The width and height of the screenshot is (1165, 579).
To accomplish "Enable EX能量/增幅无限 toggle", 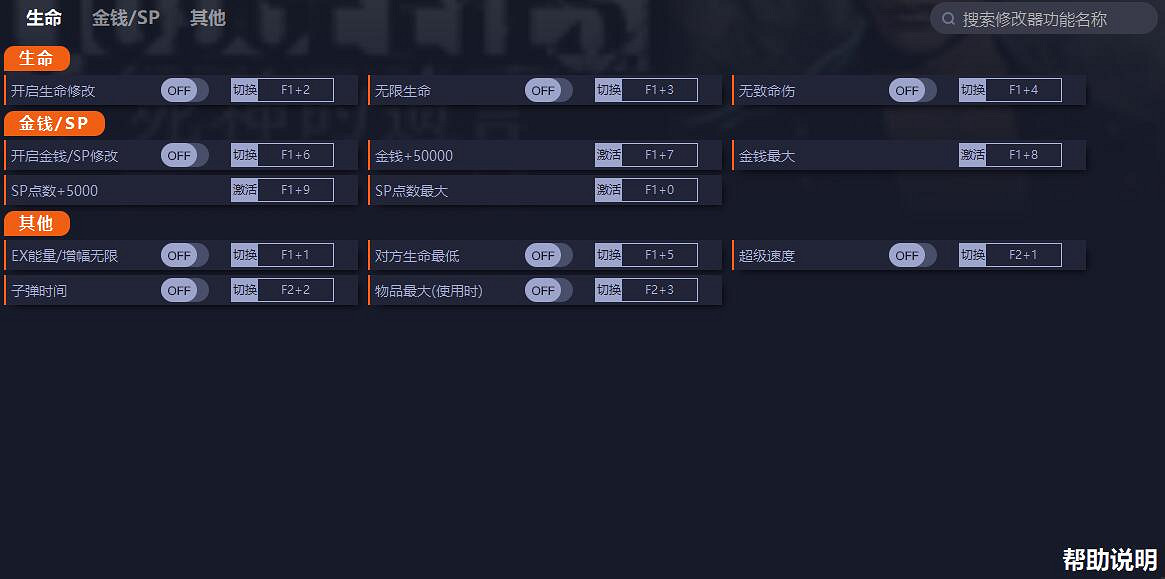I will click(184, 255).
